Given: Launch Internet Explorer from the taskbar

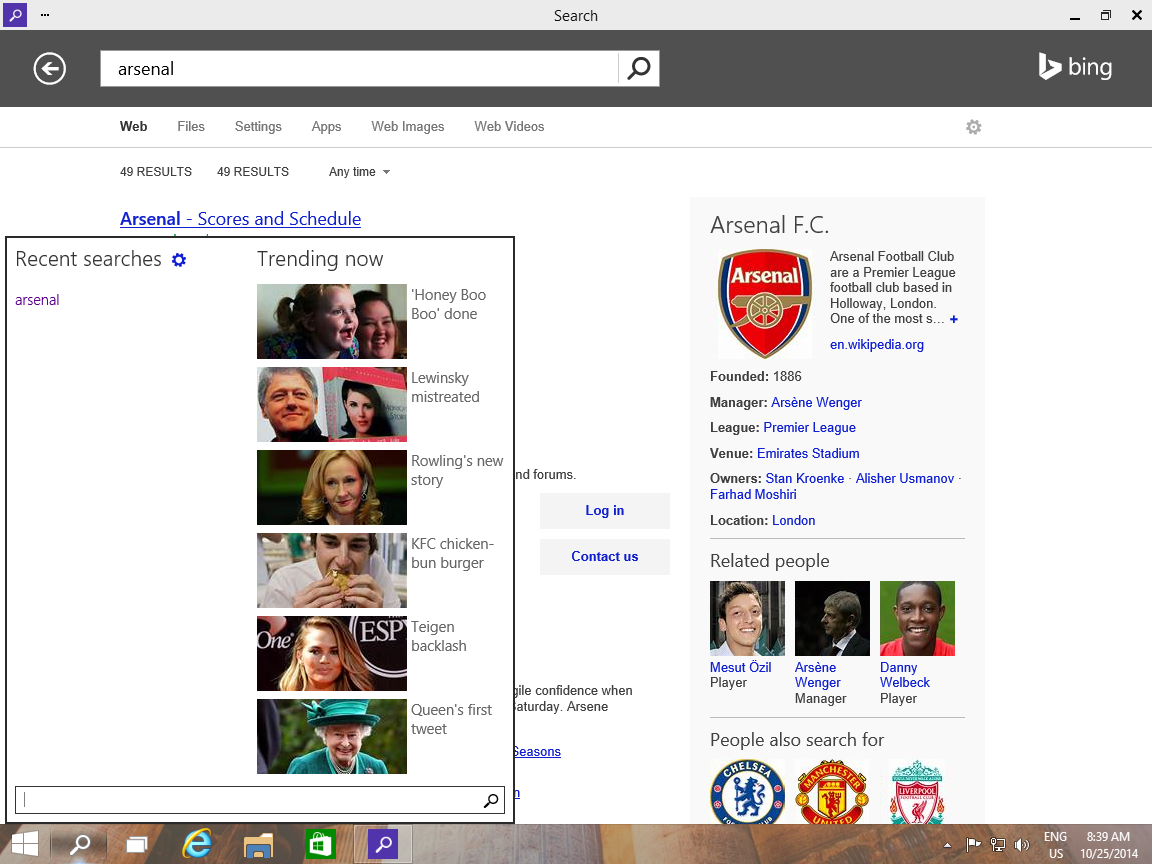Looking at the screenshot, I should pos(197,844).
